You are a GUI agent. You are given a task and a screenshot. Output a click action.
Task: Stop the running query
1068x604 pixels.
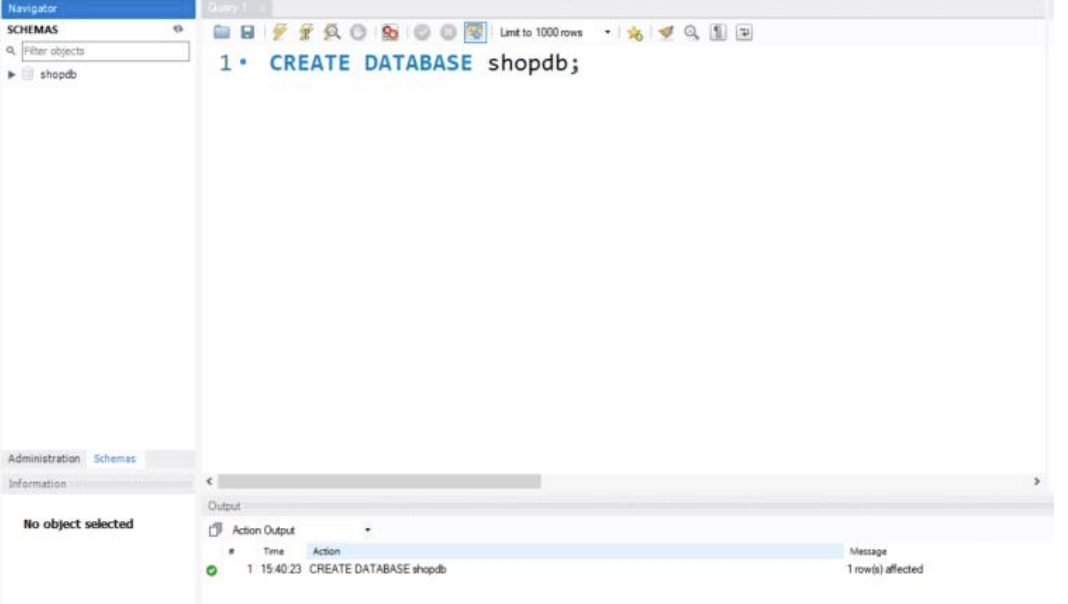click(x=358, y=32)
